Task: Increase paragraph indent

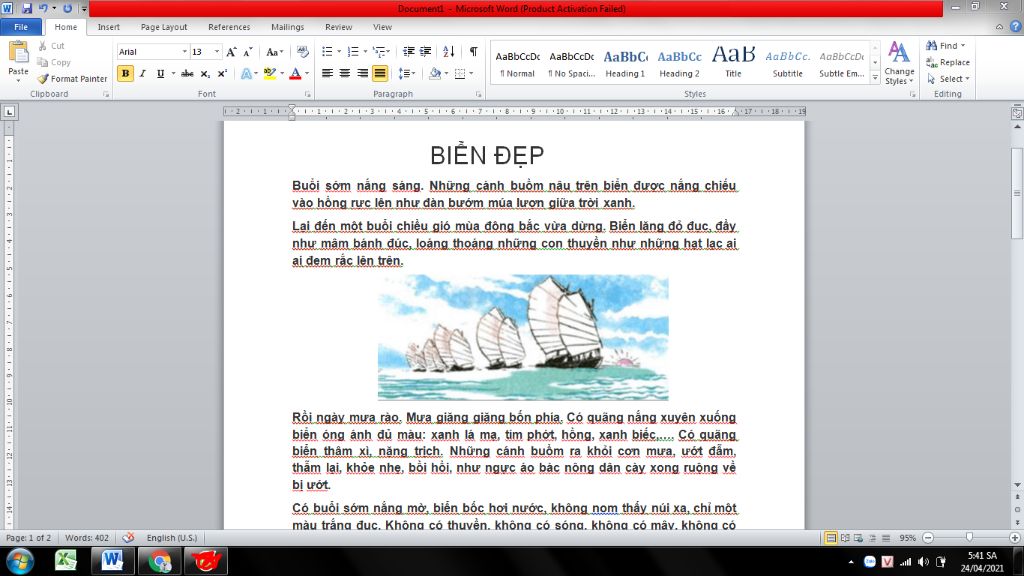Action: click(x=426, y=52)
